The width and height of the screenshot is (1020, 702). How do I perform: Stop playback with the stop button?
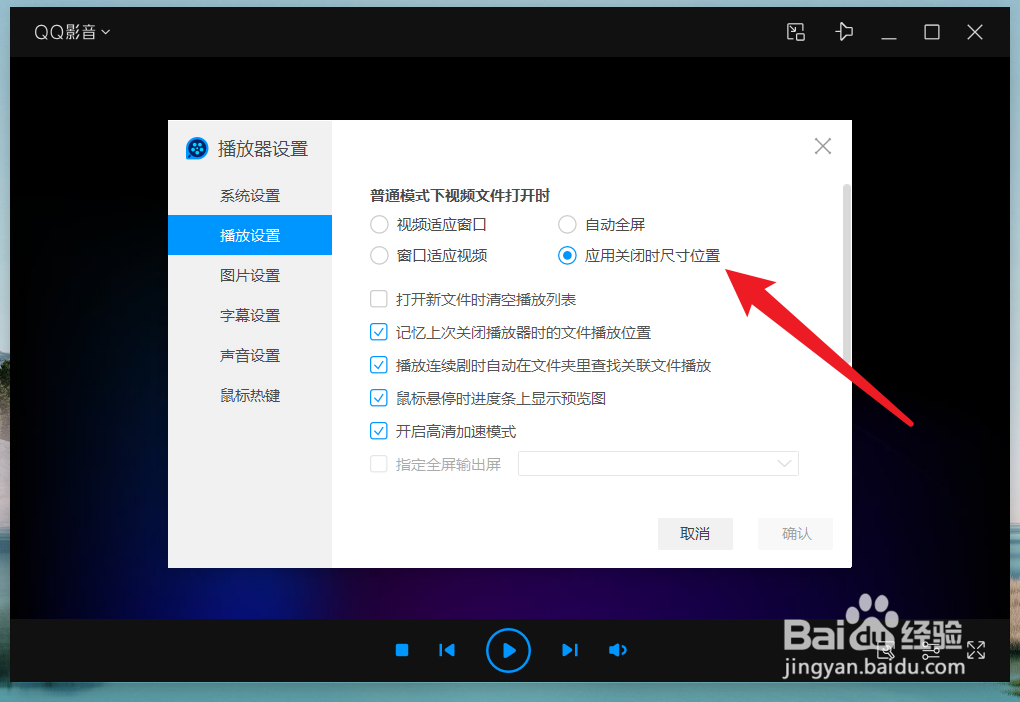[x=402, y=650]
